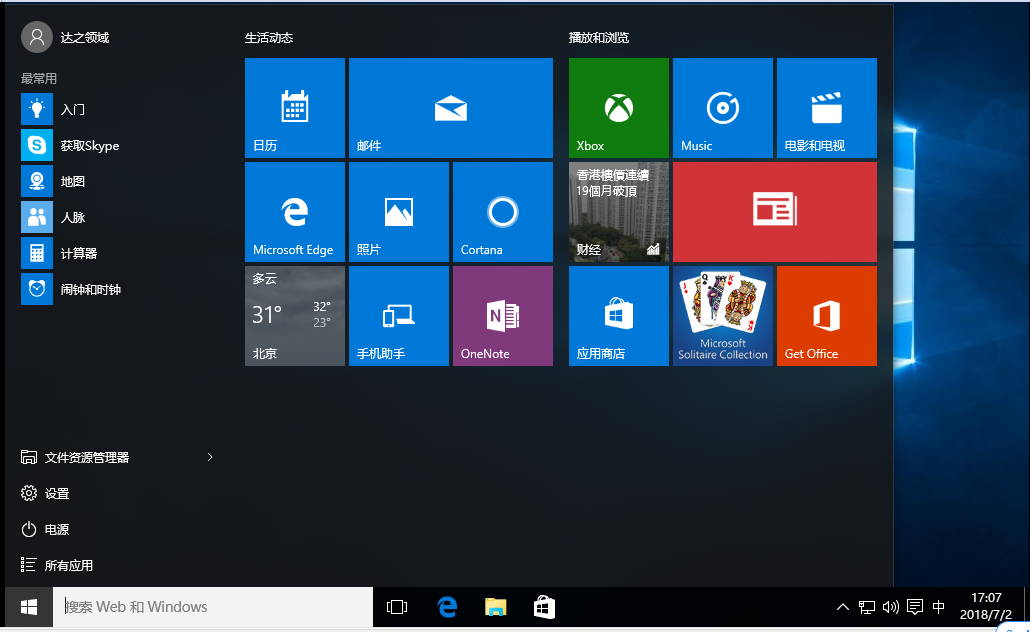Expand 文件资源管理器 jump list arrow

(210, 457)
